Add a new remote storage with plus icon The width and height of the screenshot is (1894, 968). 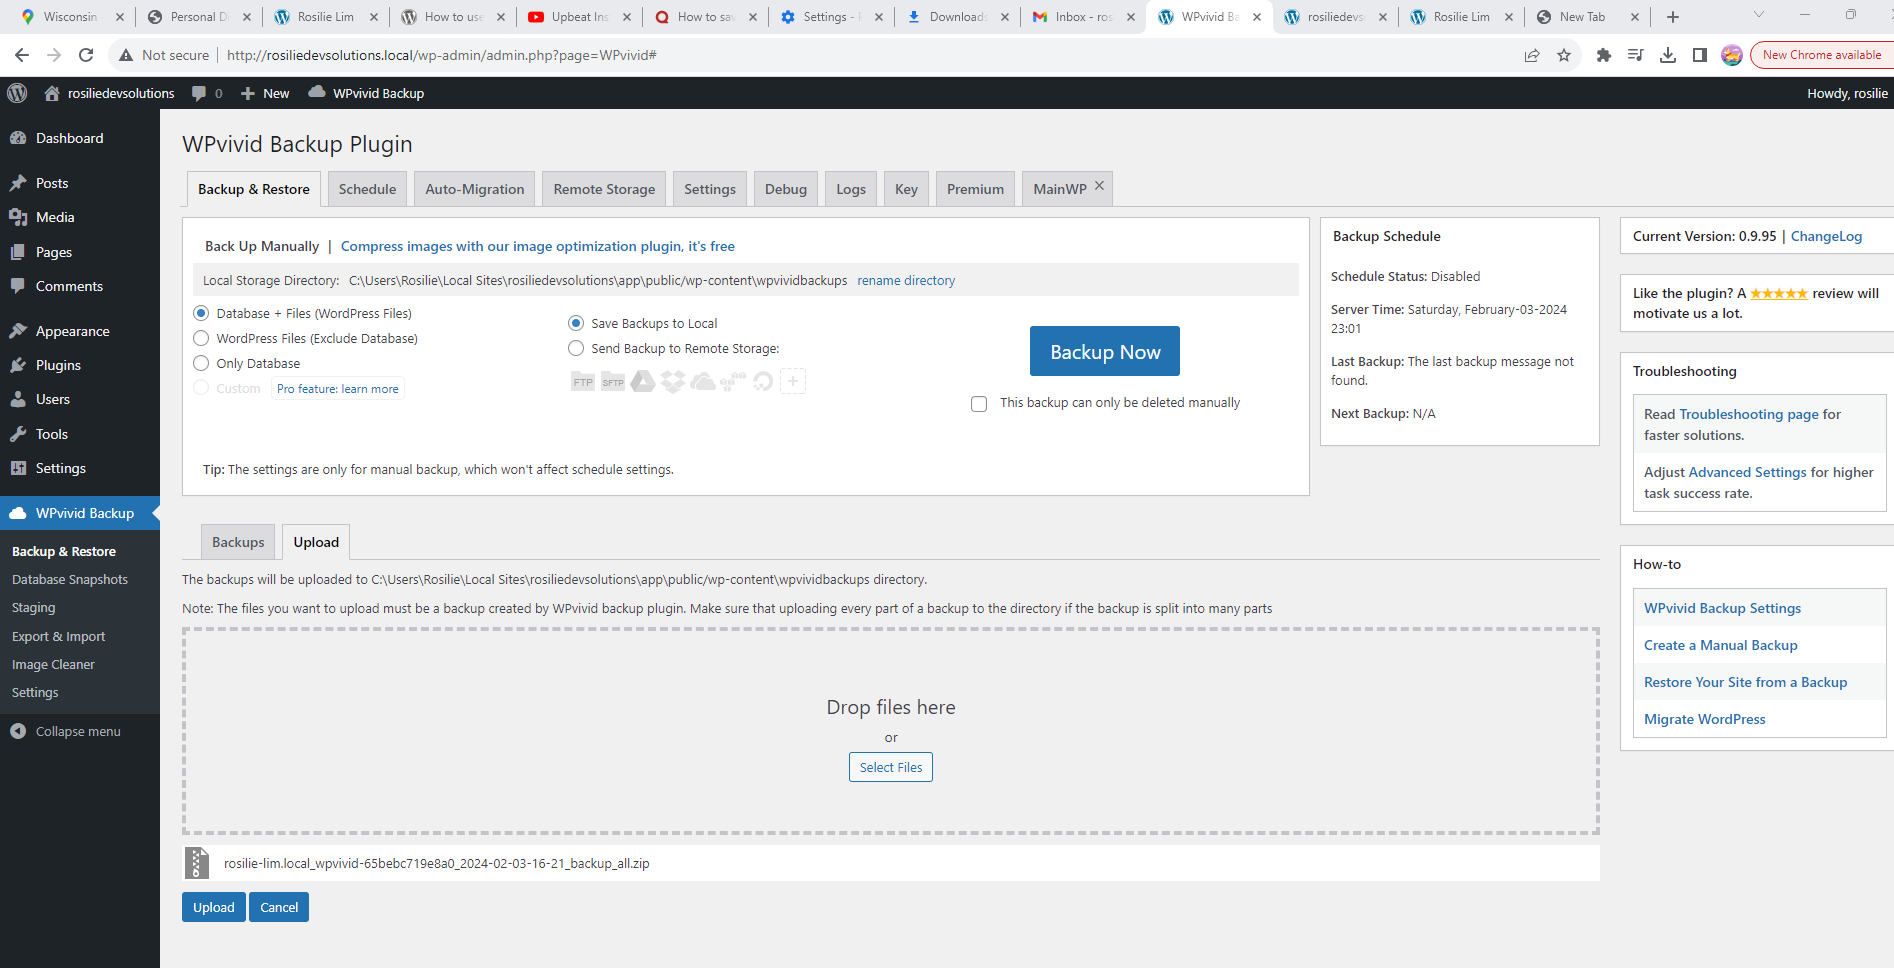point(793,381)
